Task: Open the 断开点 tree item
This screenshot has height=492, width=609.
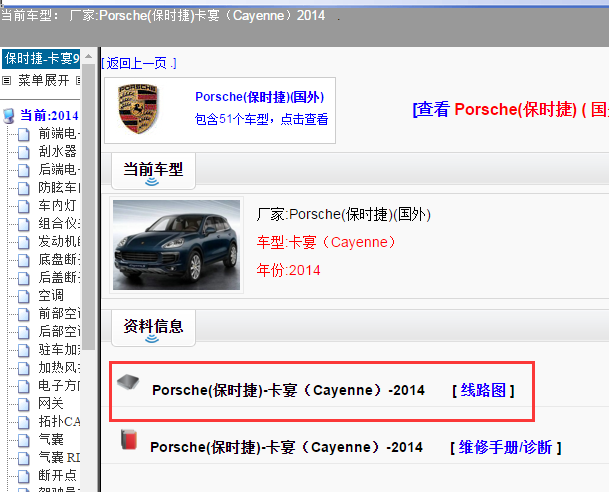Action: [57, 475]
